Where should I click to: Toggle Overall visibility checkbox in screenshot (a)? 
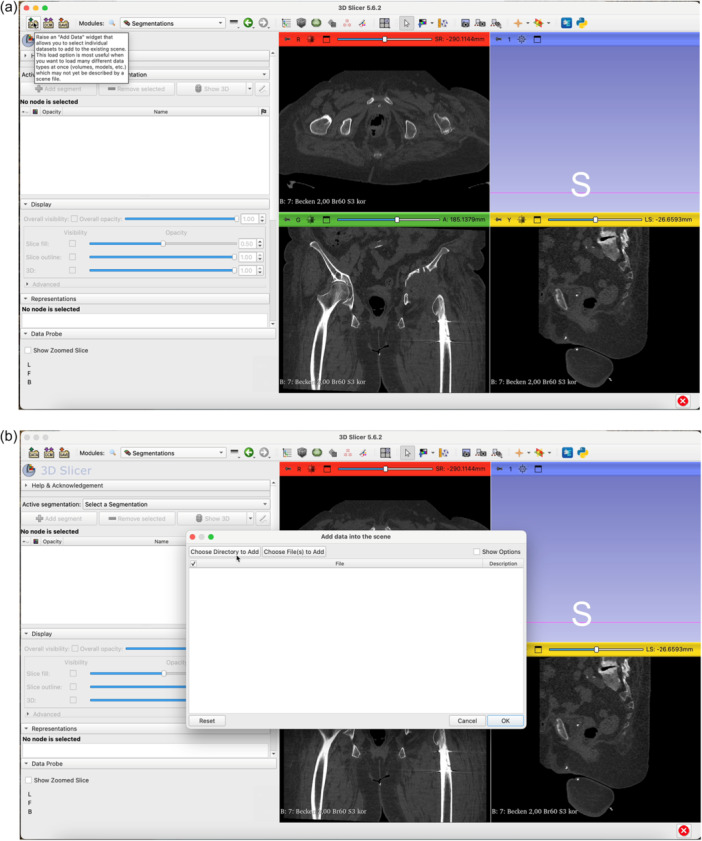(x=75, y=219)
